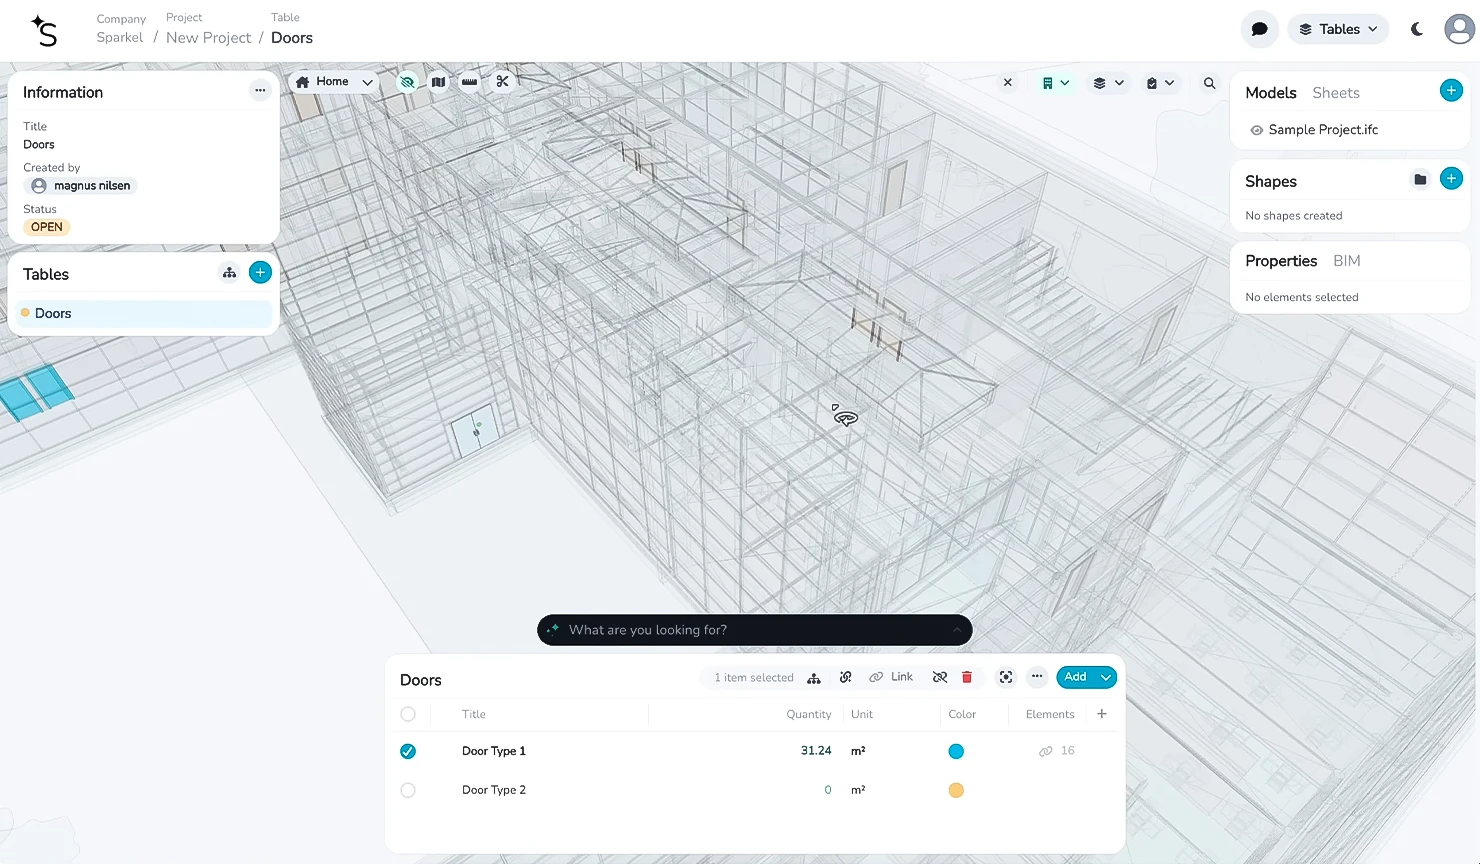Toggle visibility of Sample Project.ifc

coord(1257,130)
